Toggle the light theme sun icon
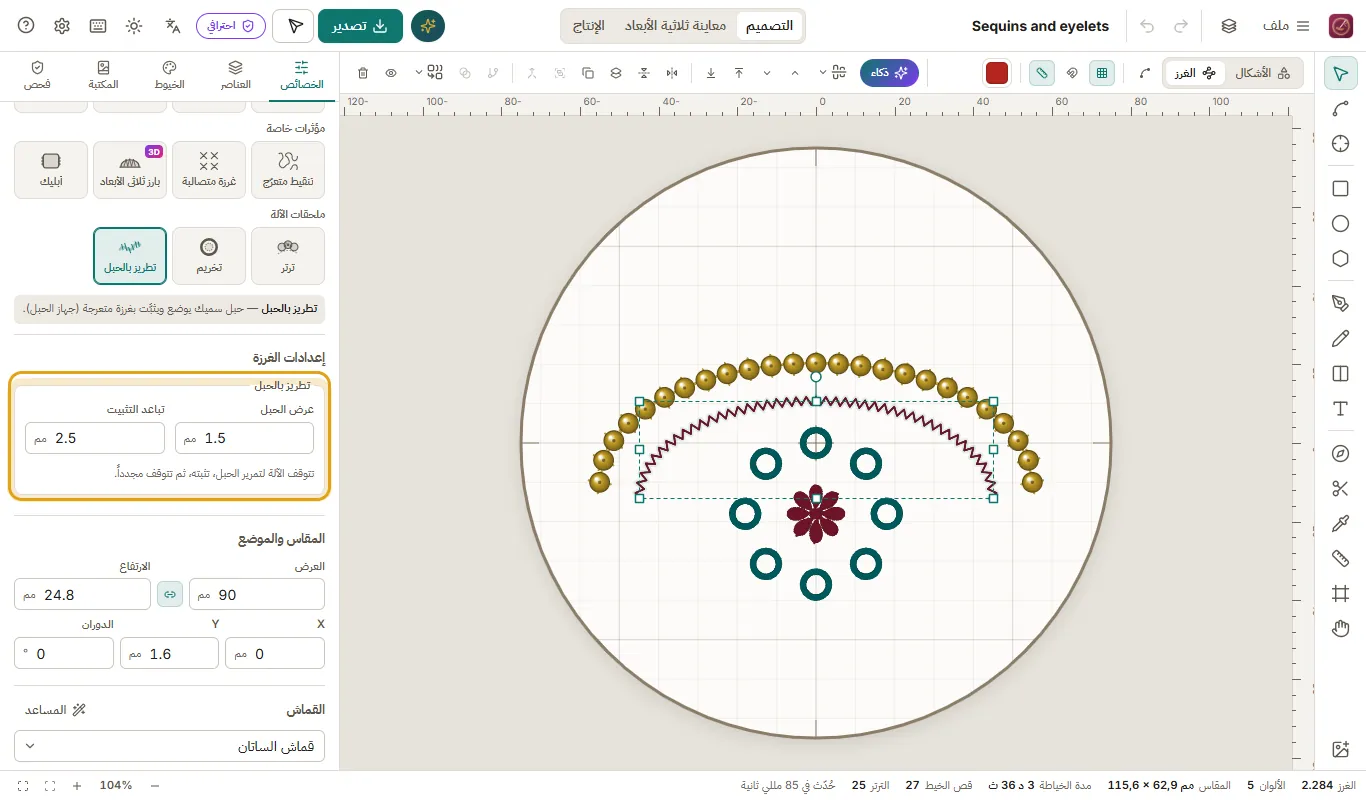Screen dimensions: 1366x800 pyautogui.click(x=134, y=25)
